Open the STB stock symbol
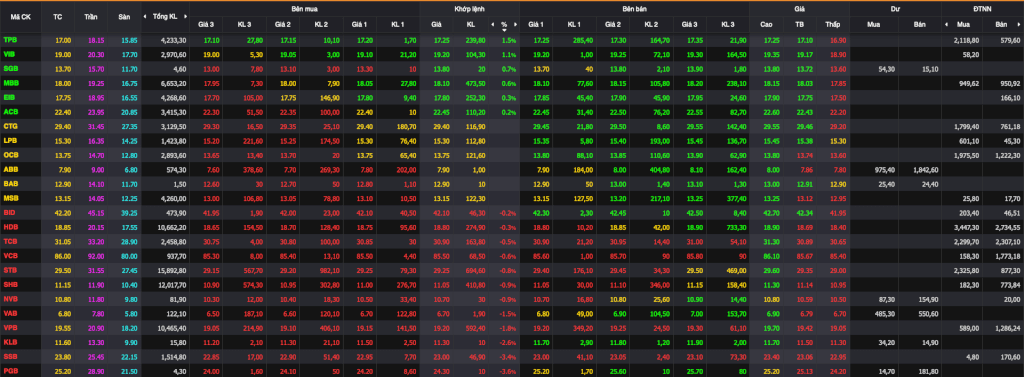This screenshot has width=1024, height=377. pos(10,269)
